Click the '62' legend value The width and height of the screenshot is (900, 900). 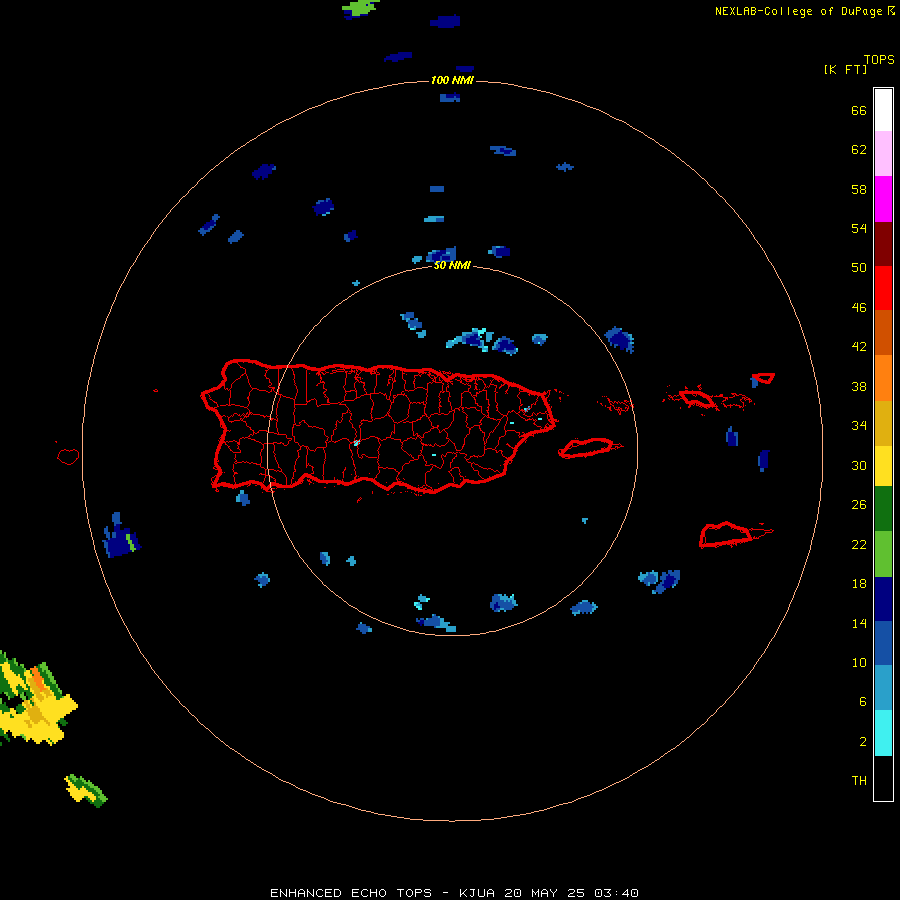(859, 150)
